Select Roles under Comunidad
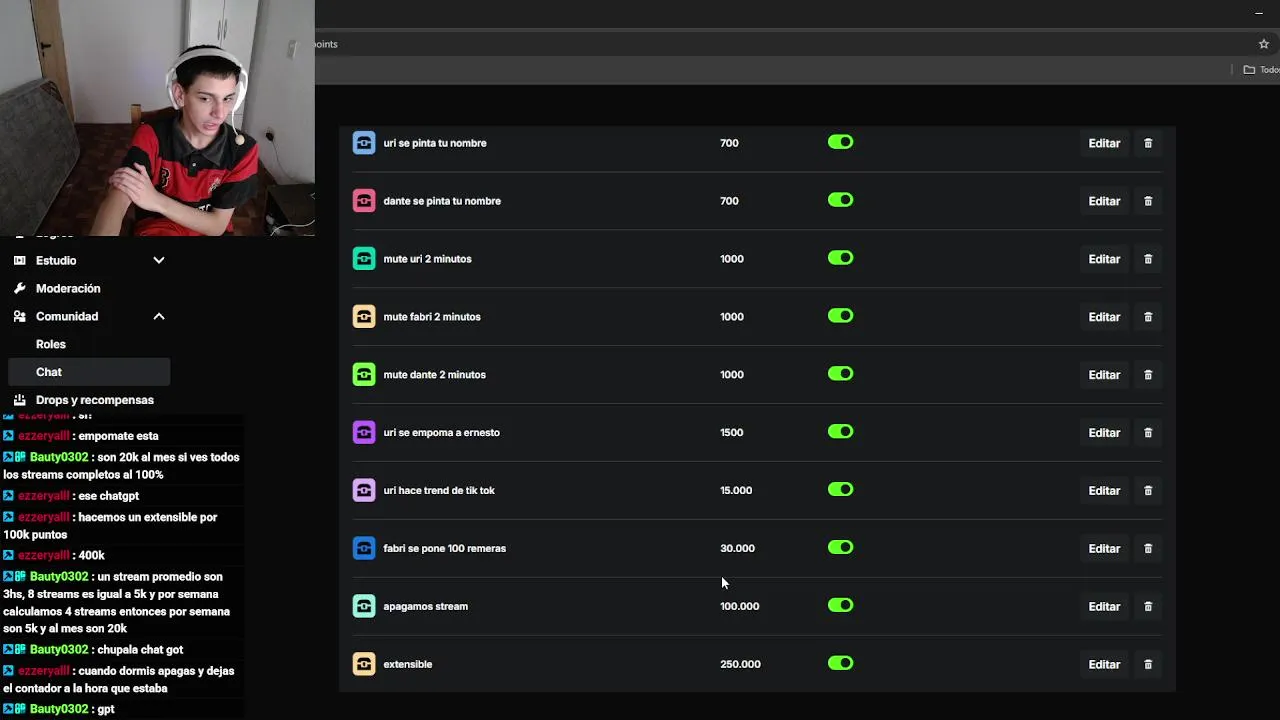Image resolution: width=1280 pixels, height=720 pixels. (51, 344)
